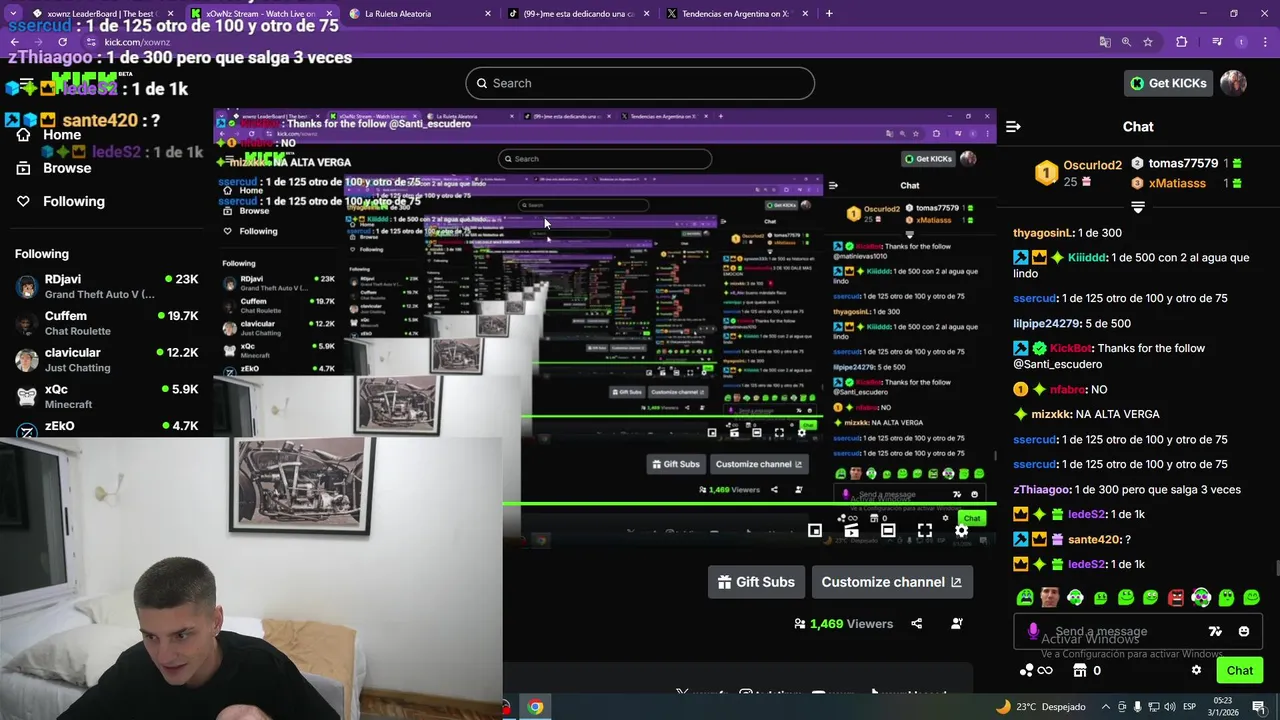Click address bar showing kick.com/xownz
1280x720 pixels.
580,42
